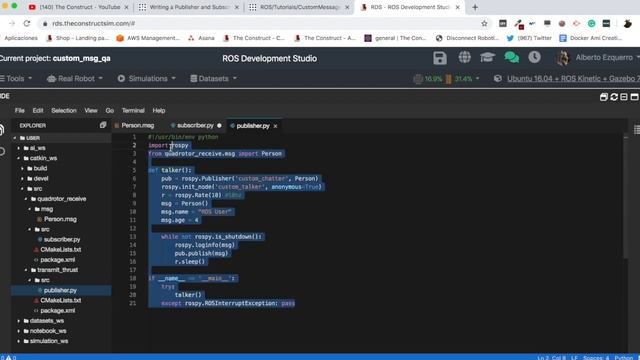This screenshot has width=640, height=360.
Task: Open the Twitter bookmark
Action: click(x=529, y=38)
